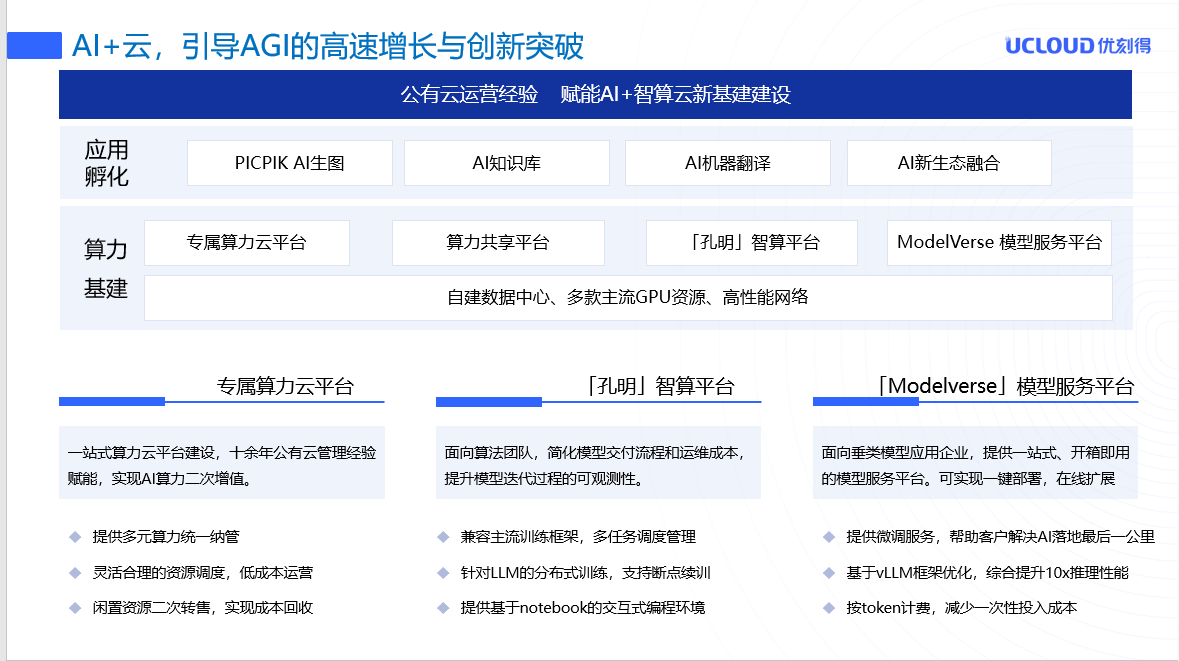The image size is (1179, 661).
Task: Click the text '闲置资源二次转售，实现成本回收'
Action: coord(202,608)
